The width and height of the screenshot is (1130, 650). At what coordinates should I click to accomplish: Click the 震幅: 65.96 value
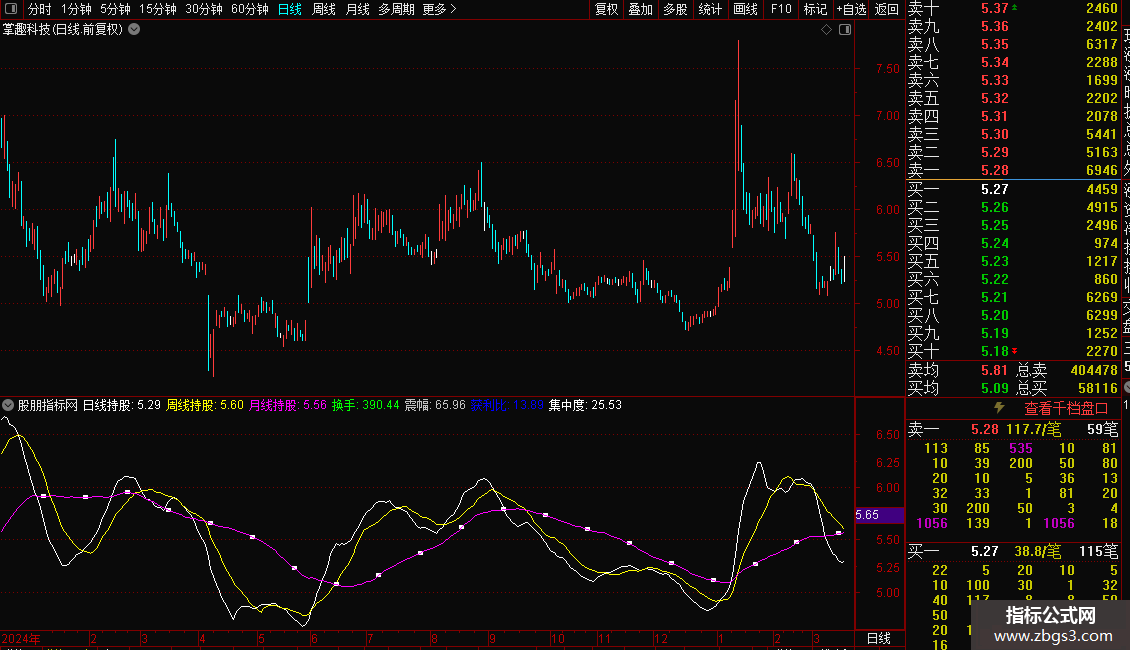click(435, 405)
